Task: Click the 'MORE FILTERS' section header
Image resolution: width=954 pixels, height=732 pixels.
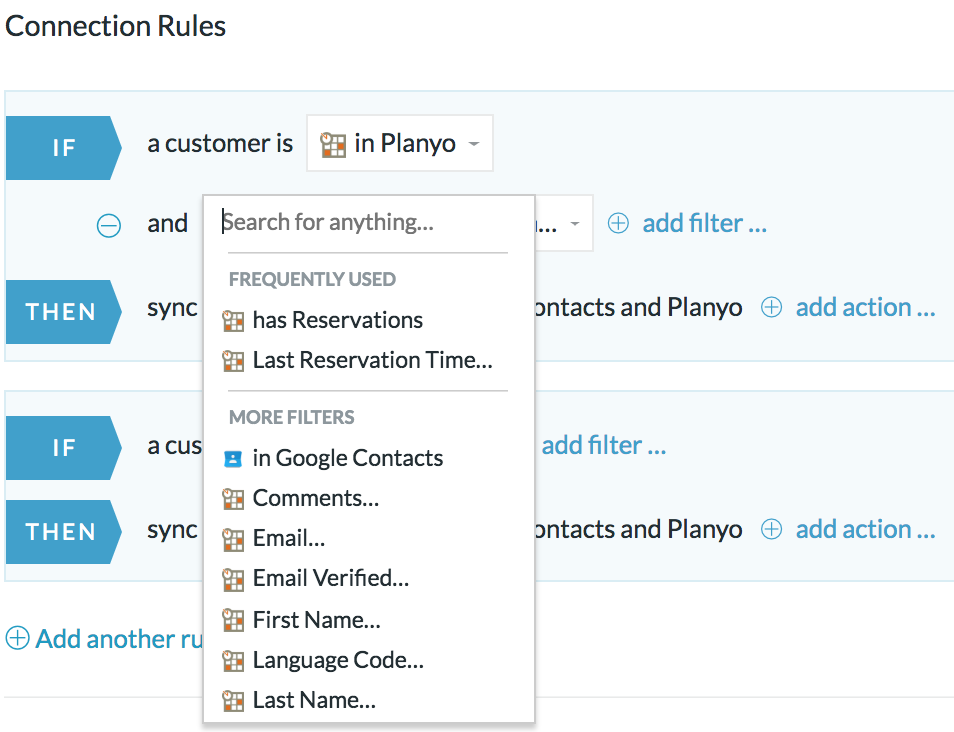Action: tap(291, 417)
